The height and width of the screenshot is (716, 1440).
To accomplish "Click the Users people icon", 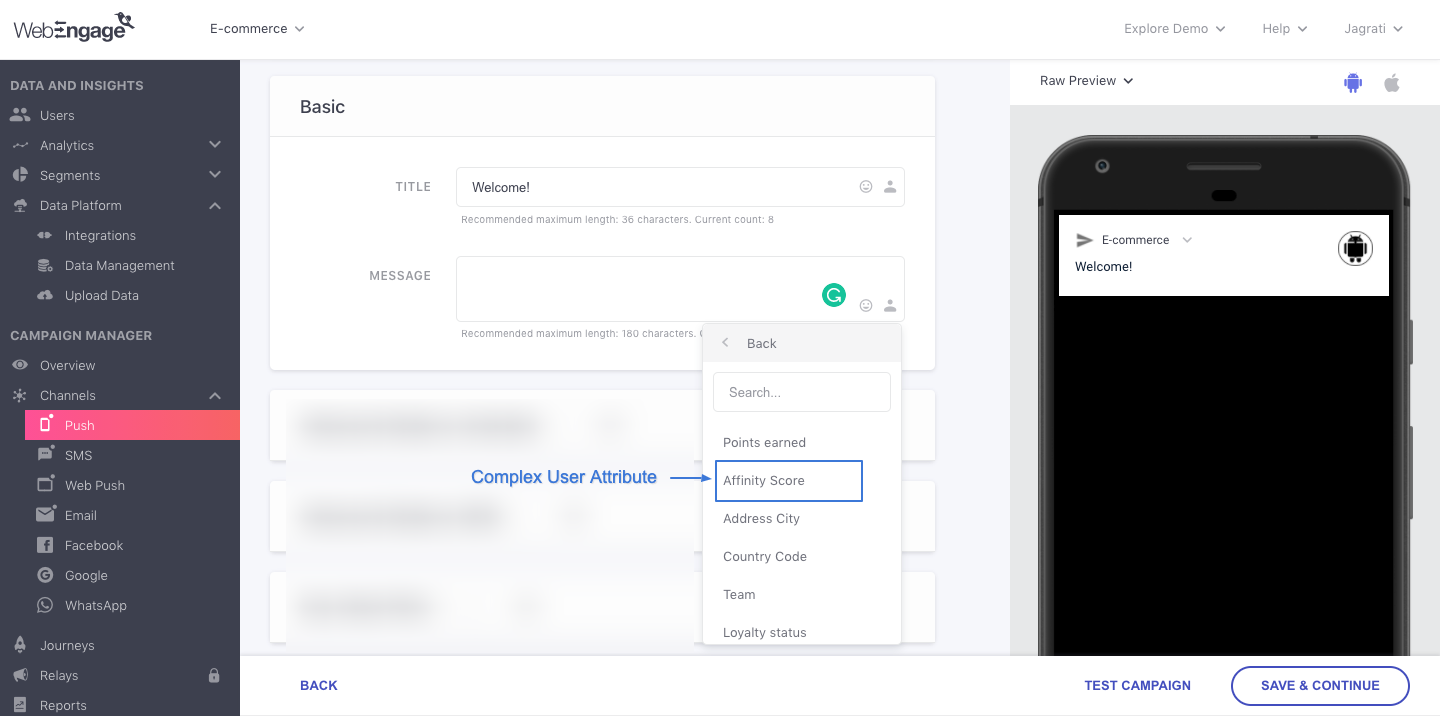I will tap(19, 115).
